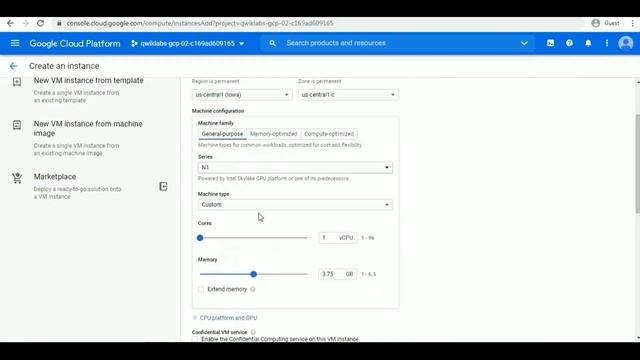The width and height of the screenshot is (640, 360).
Task: Click the 'Machine configuration' heading
Action: tap(218, 111)
